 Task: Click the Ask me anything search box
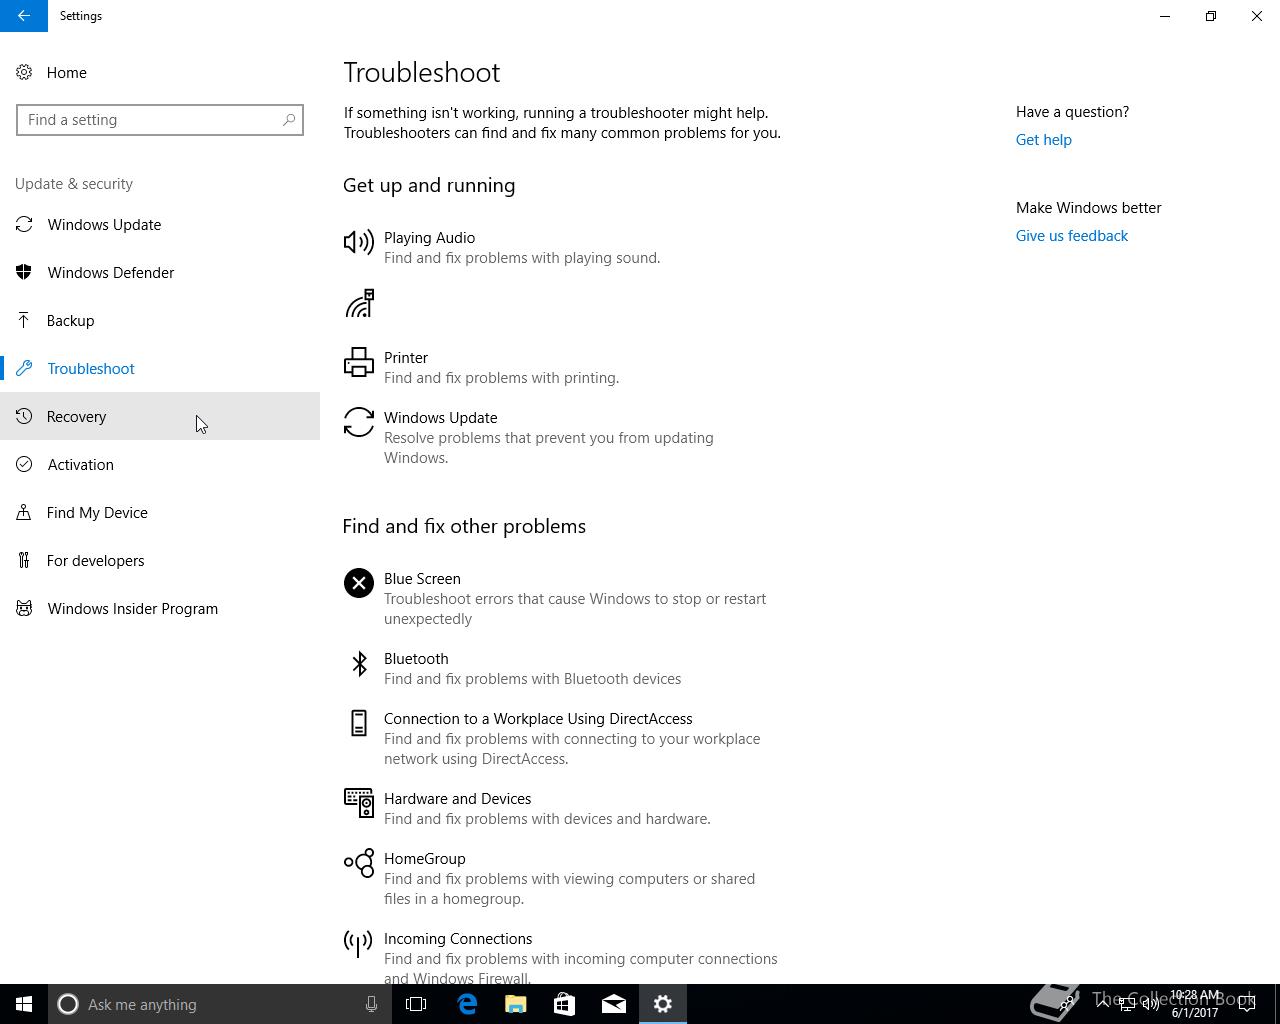click(x=220, y=1004)
